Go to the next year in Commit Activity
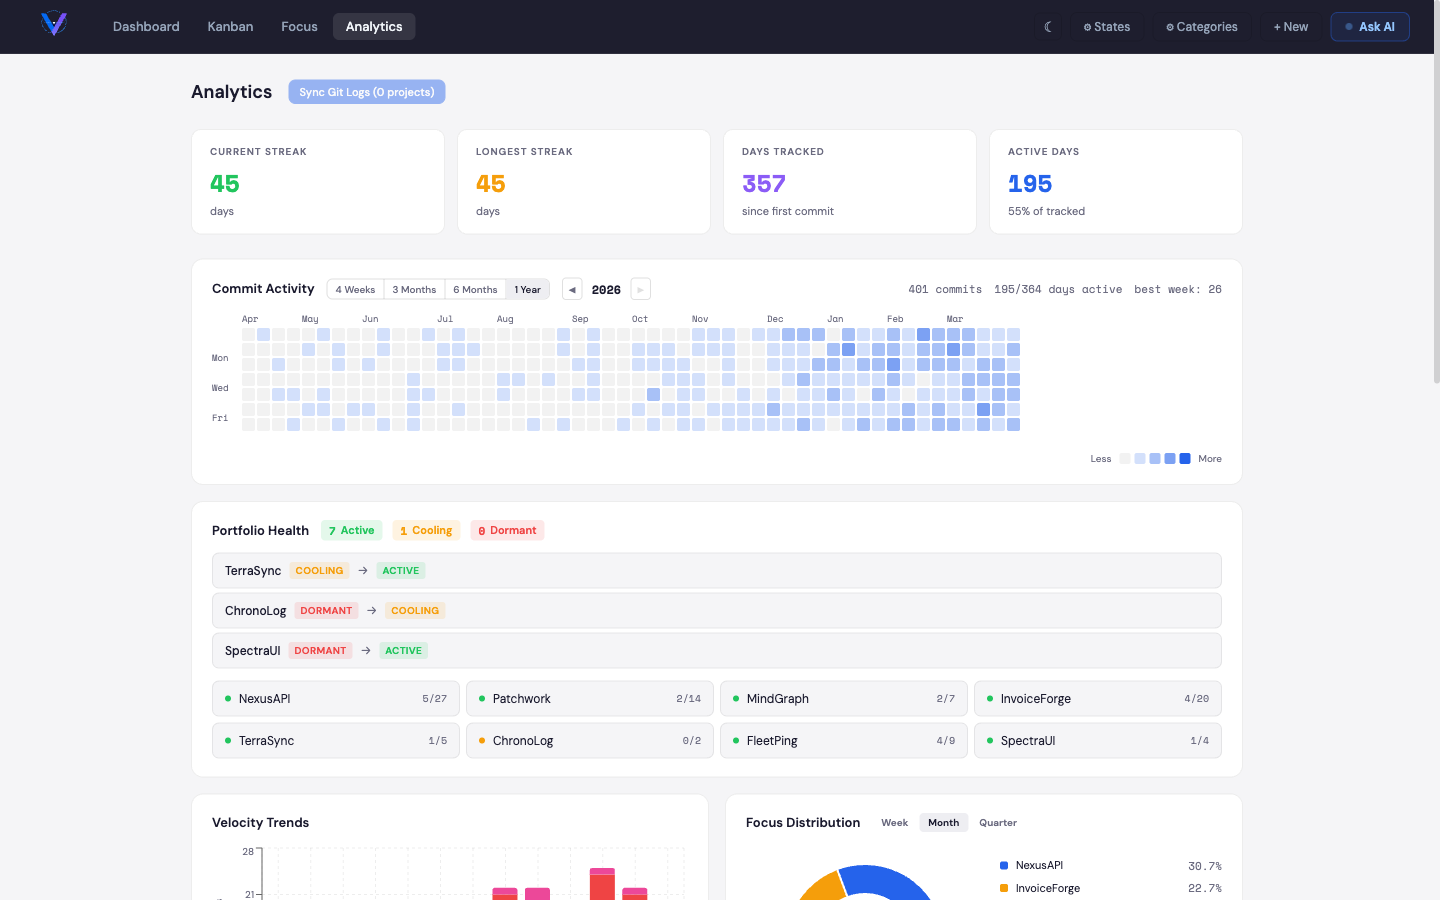The width and height of the screenshot is (1440, 900). [641, 289]
